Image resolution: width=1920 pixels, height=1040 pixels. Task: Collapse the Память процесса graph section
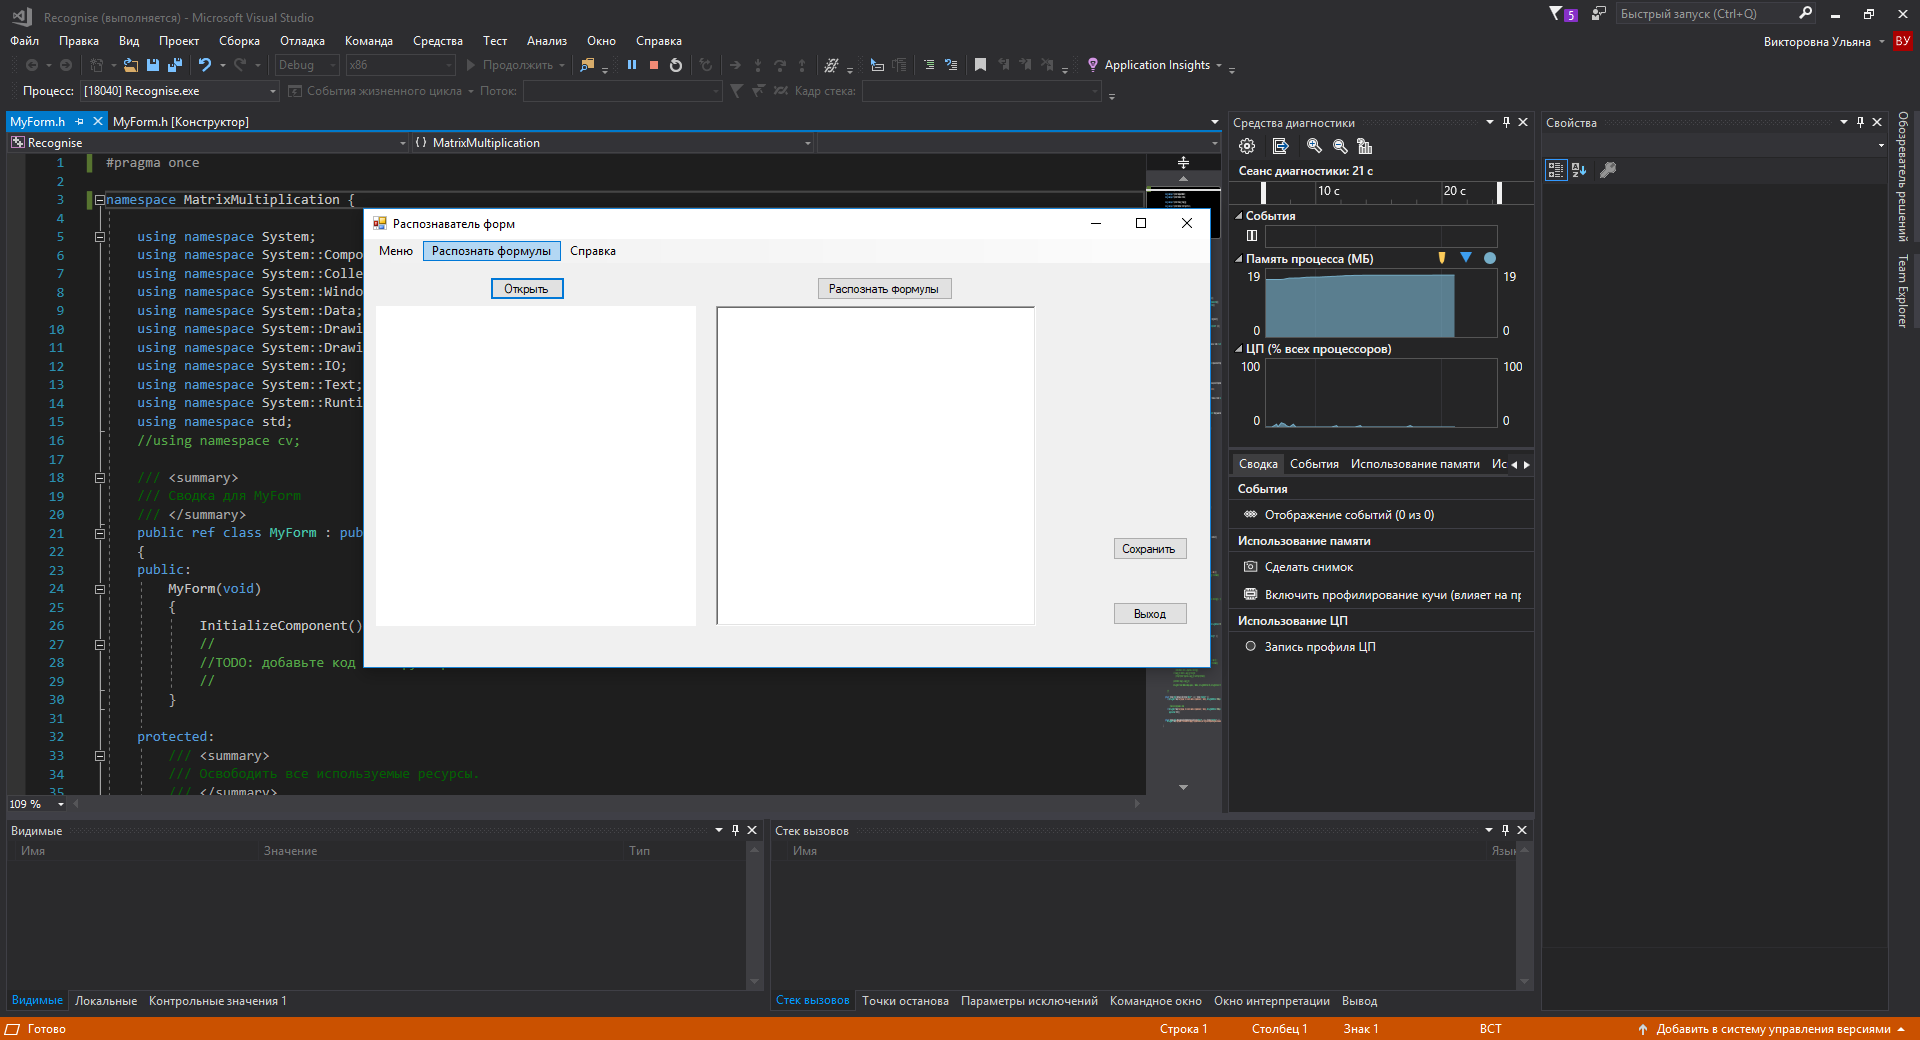(1239, 259)
